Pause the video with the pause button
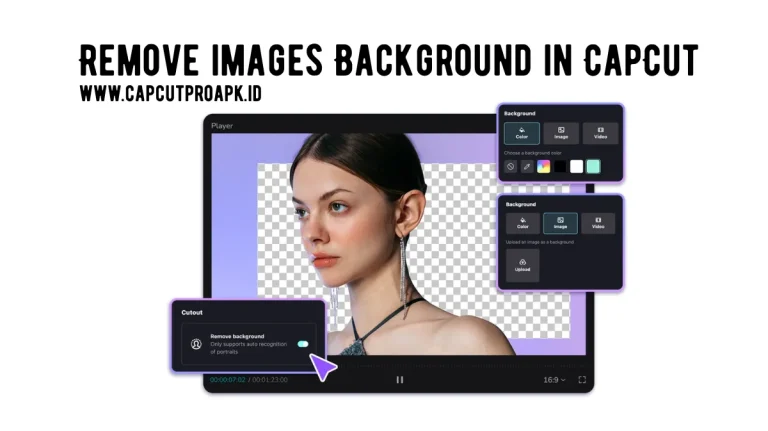Screen dimensions: 768x431 click(400, 380)
